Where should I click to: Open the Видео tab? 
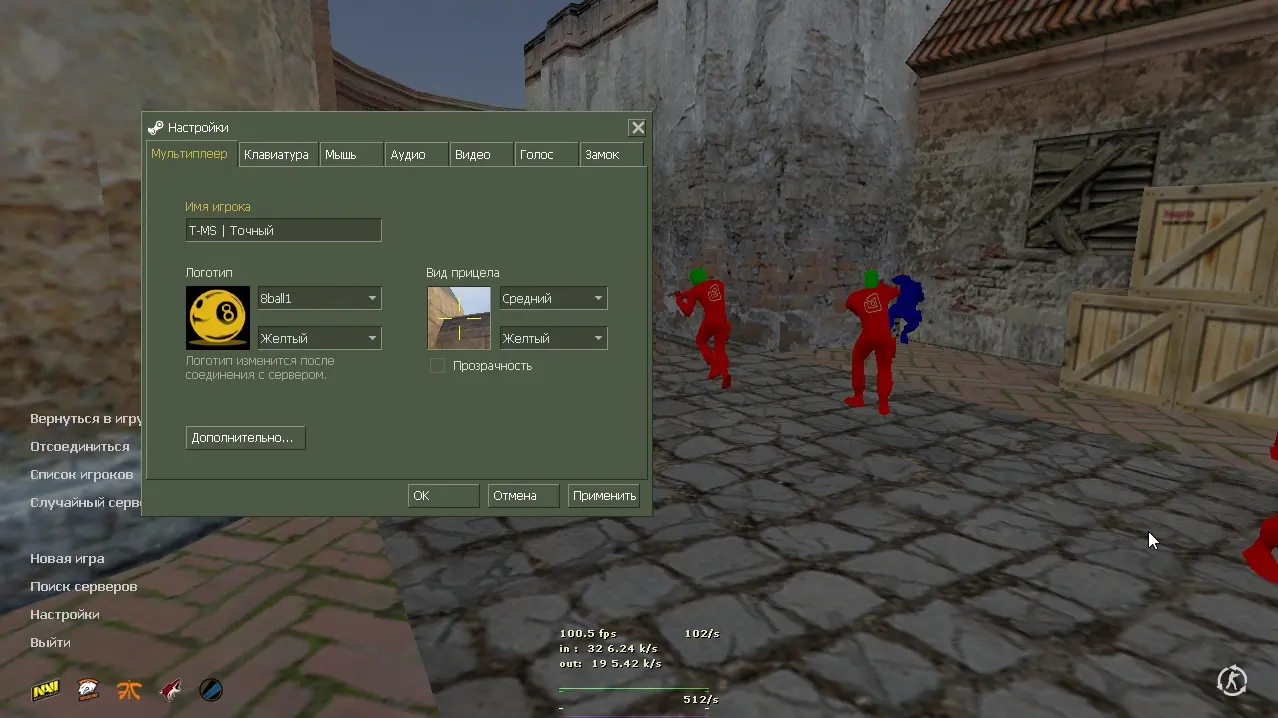473,155
